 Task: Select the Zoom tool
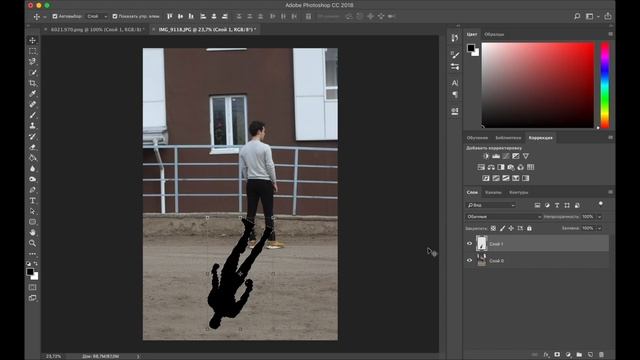tap(32, 243)
